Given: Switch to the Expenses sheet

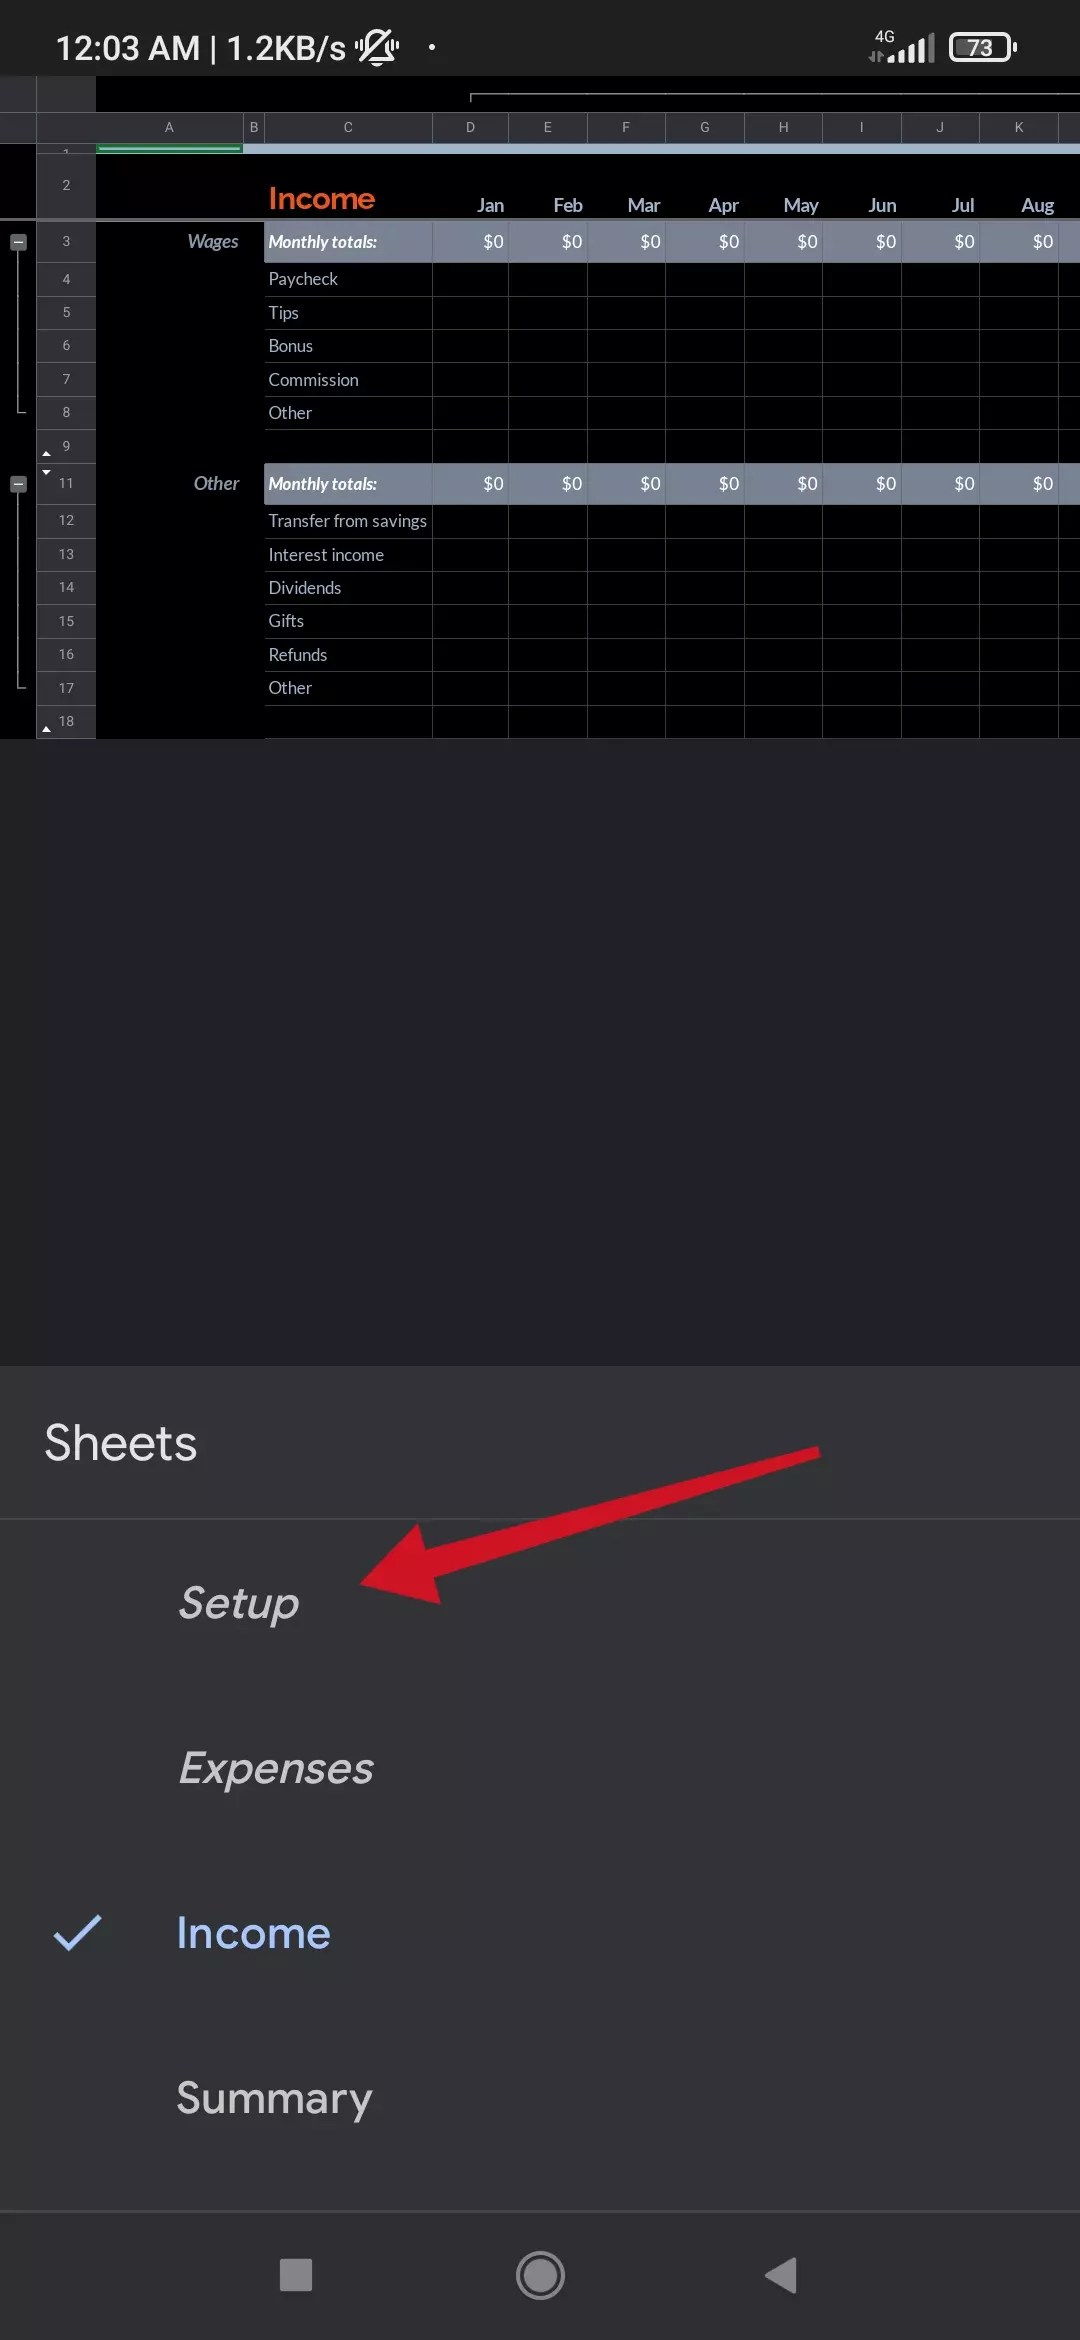Looking at the screenshot, I should pyautogui.click(x=276, y=1767).
